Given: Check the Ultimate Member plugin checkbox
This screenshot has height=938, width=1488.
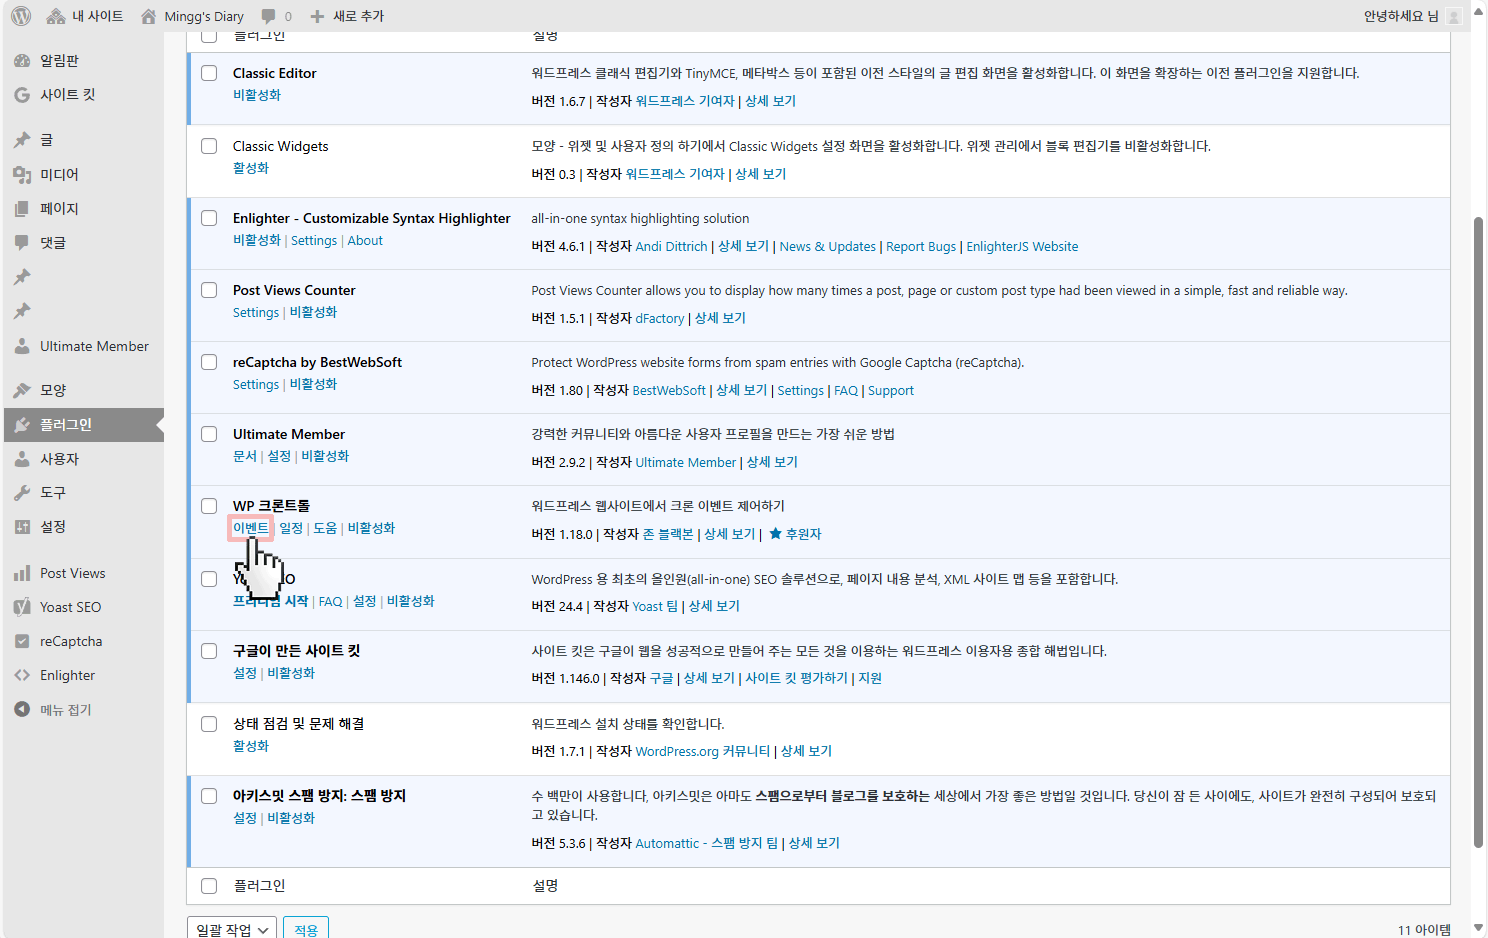Looking at the screenshot, I should [209, 434].
